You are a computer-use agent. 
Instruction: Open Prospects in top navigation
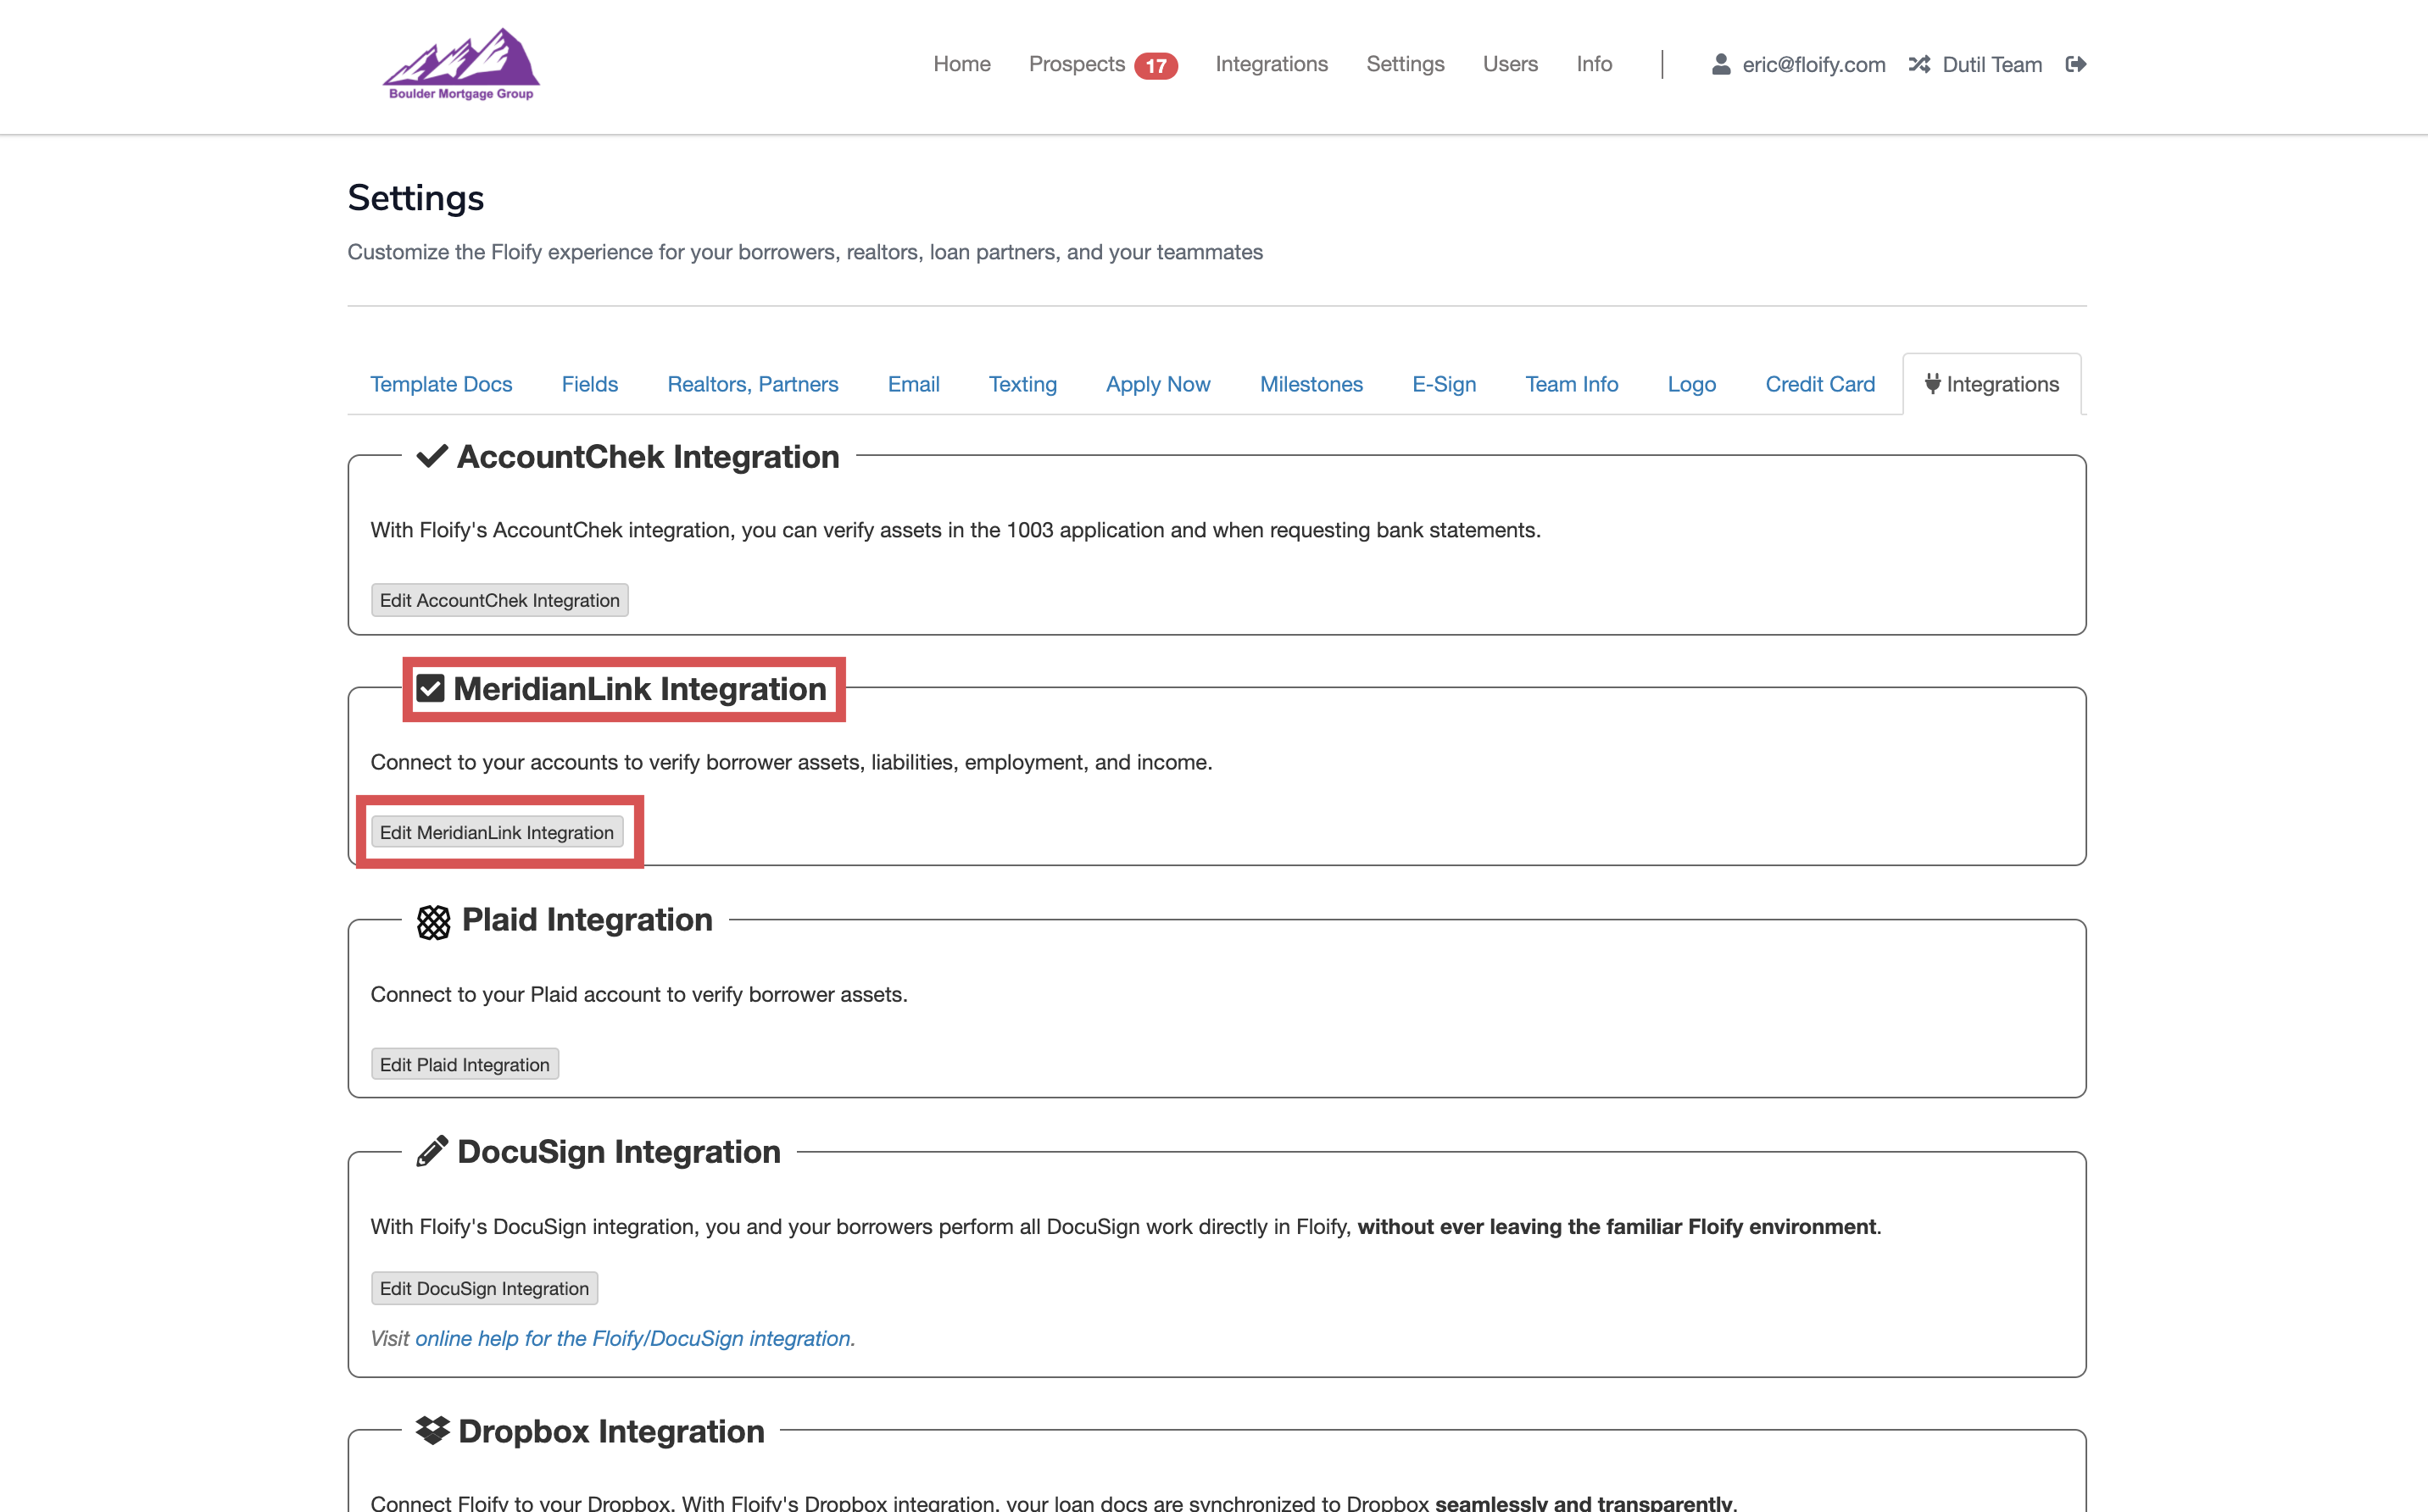coord(1077,64)
